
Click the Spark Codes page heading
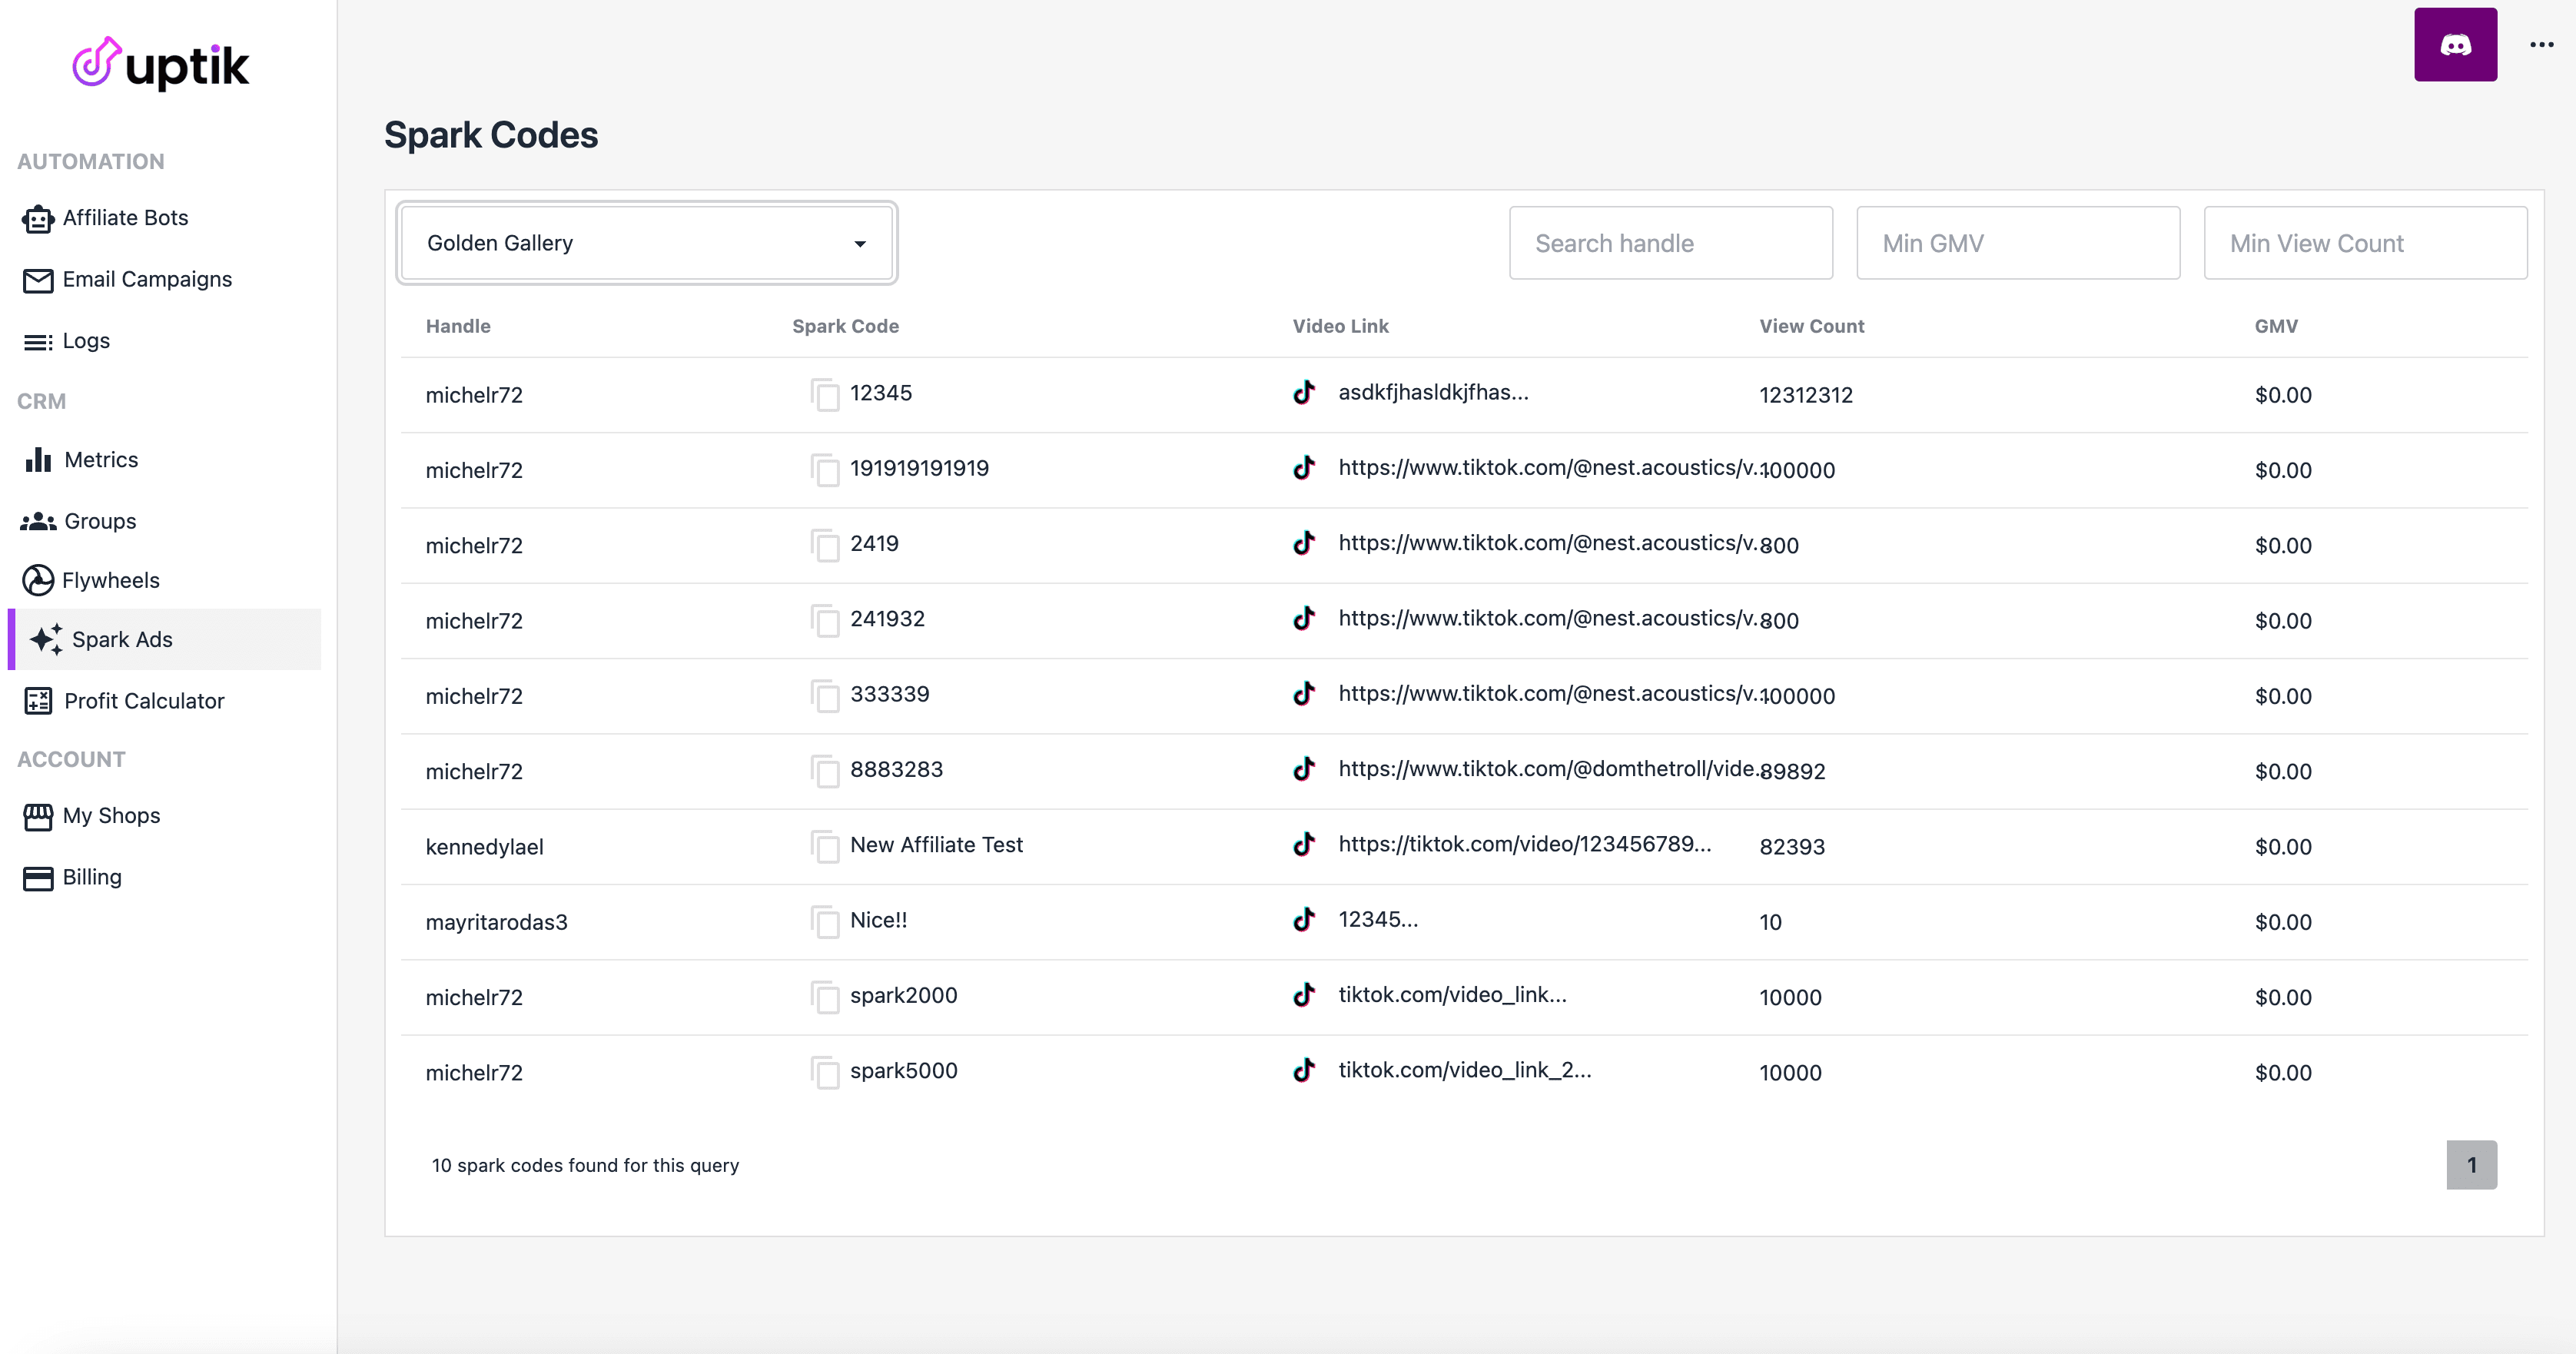[x=491, y=135]
